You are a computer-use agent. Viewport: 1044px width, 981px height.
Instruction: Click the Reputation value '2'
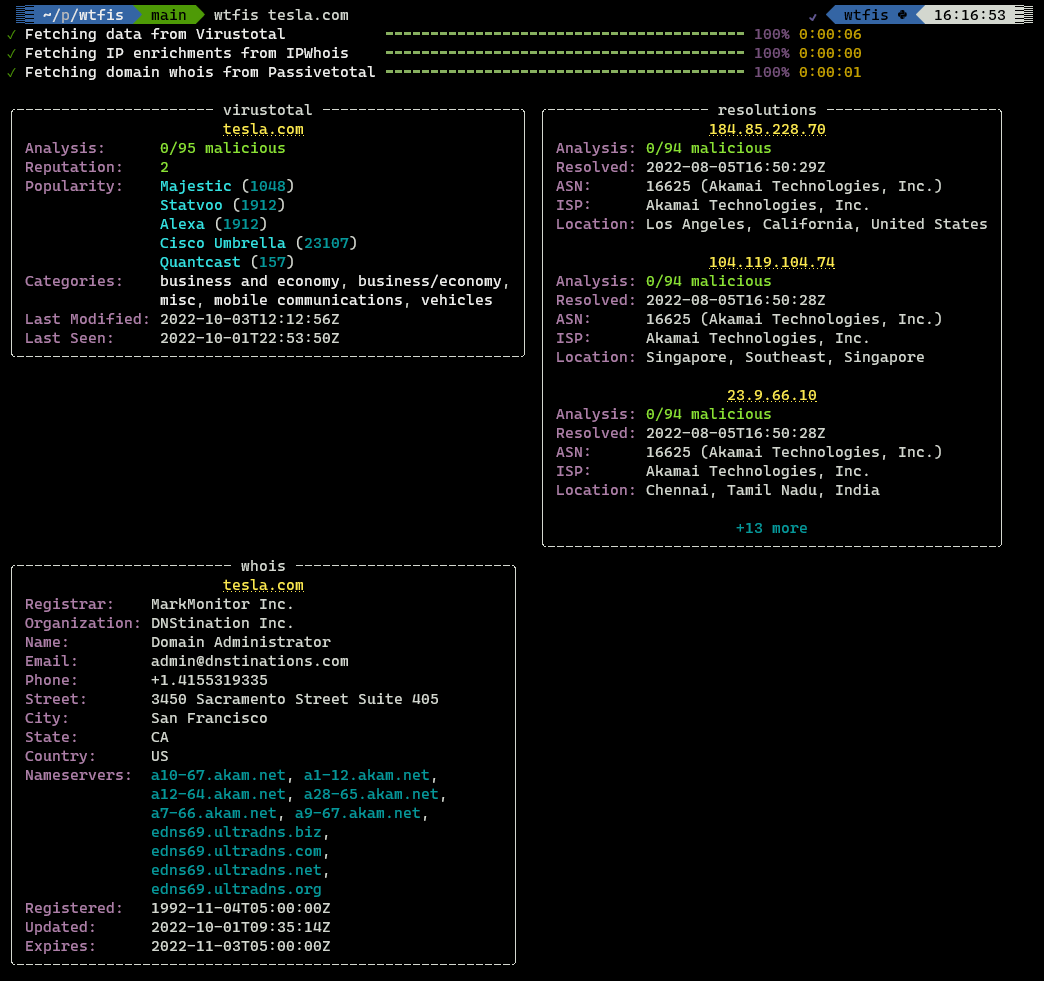point(164,167)
